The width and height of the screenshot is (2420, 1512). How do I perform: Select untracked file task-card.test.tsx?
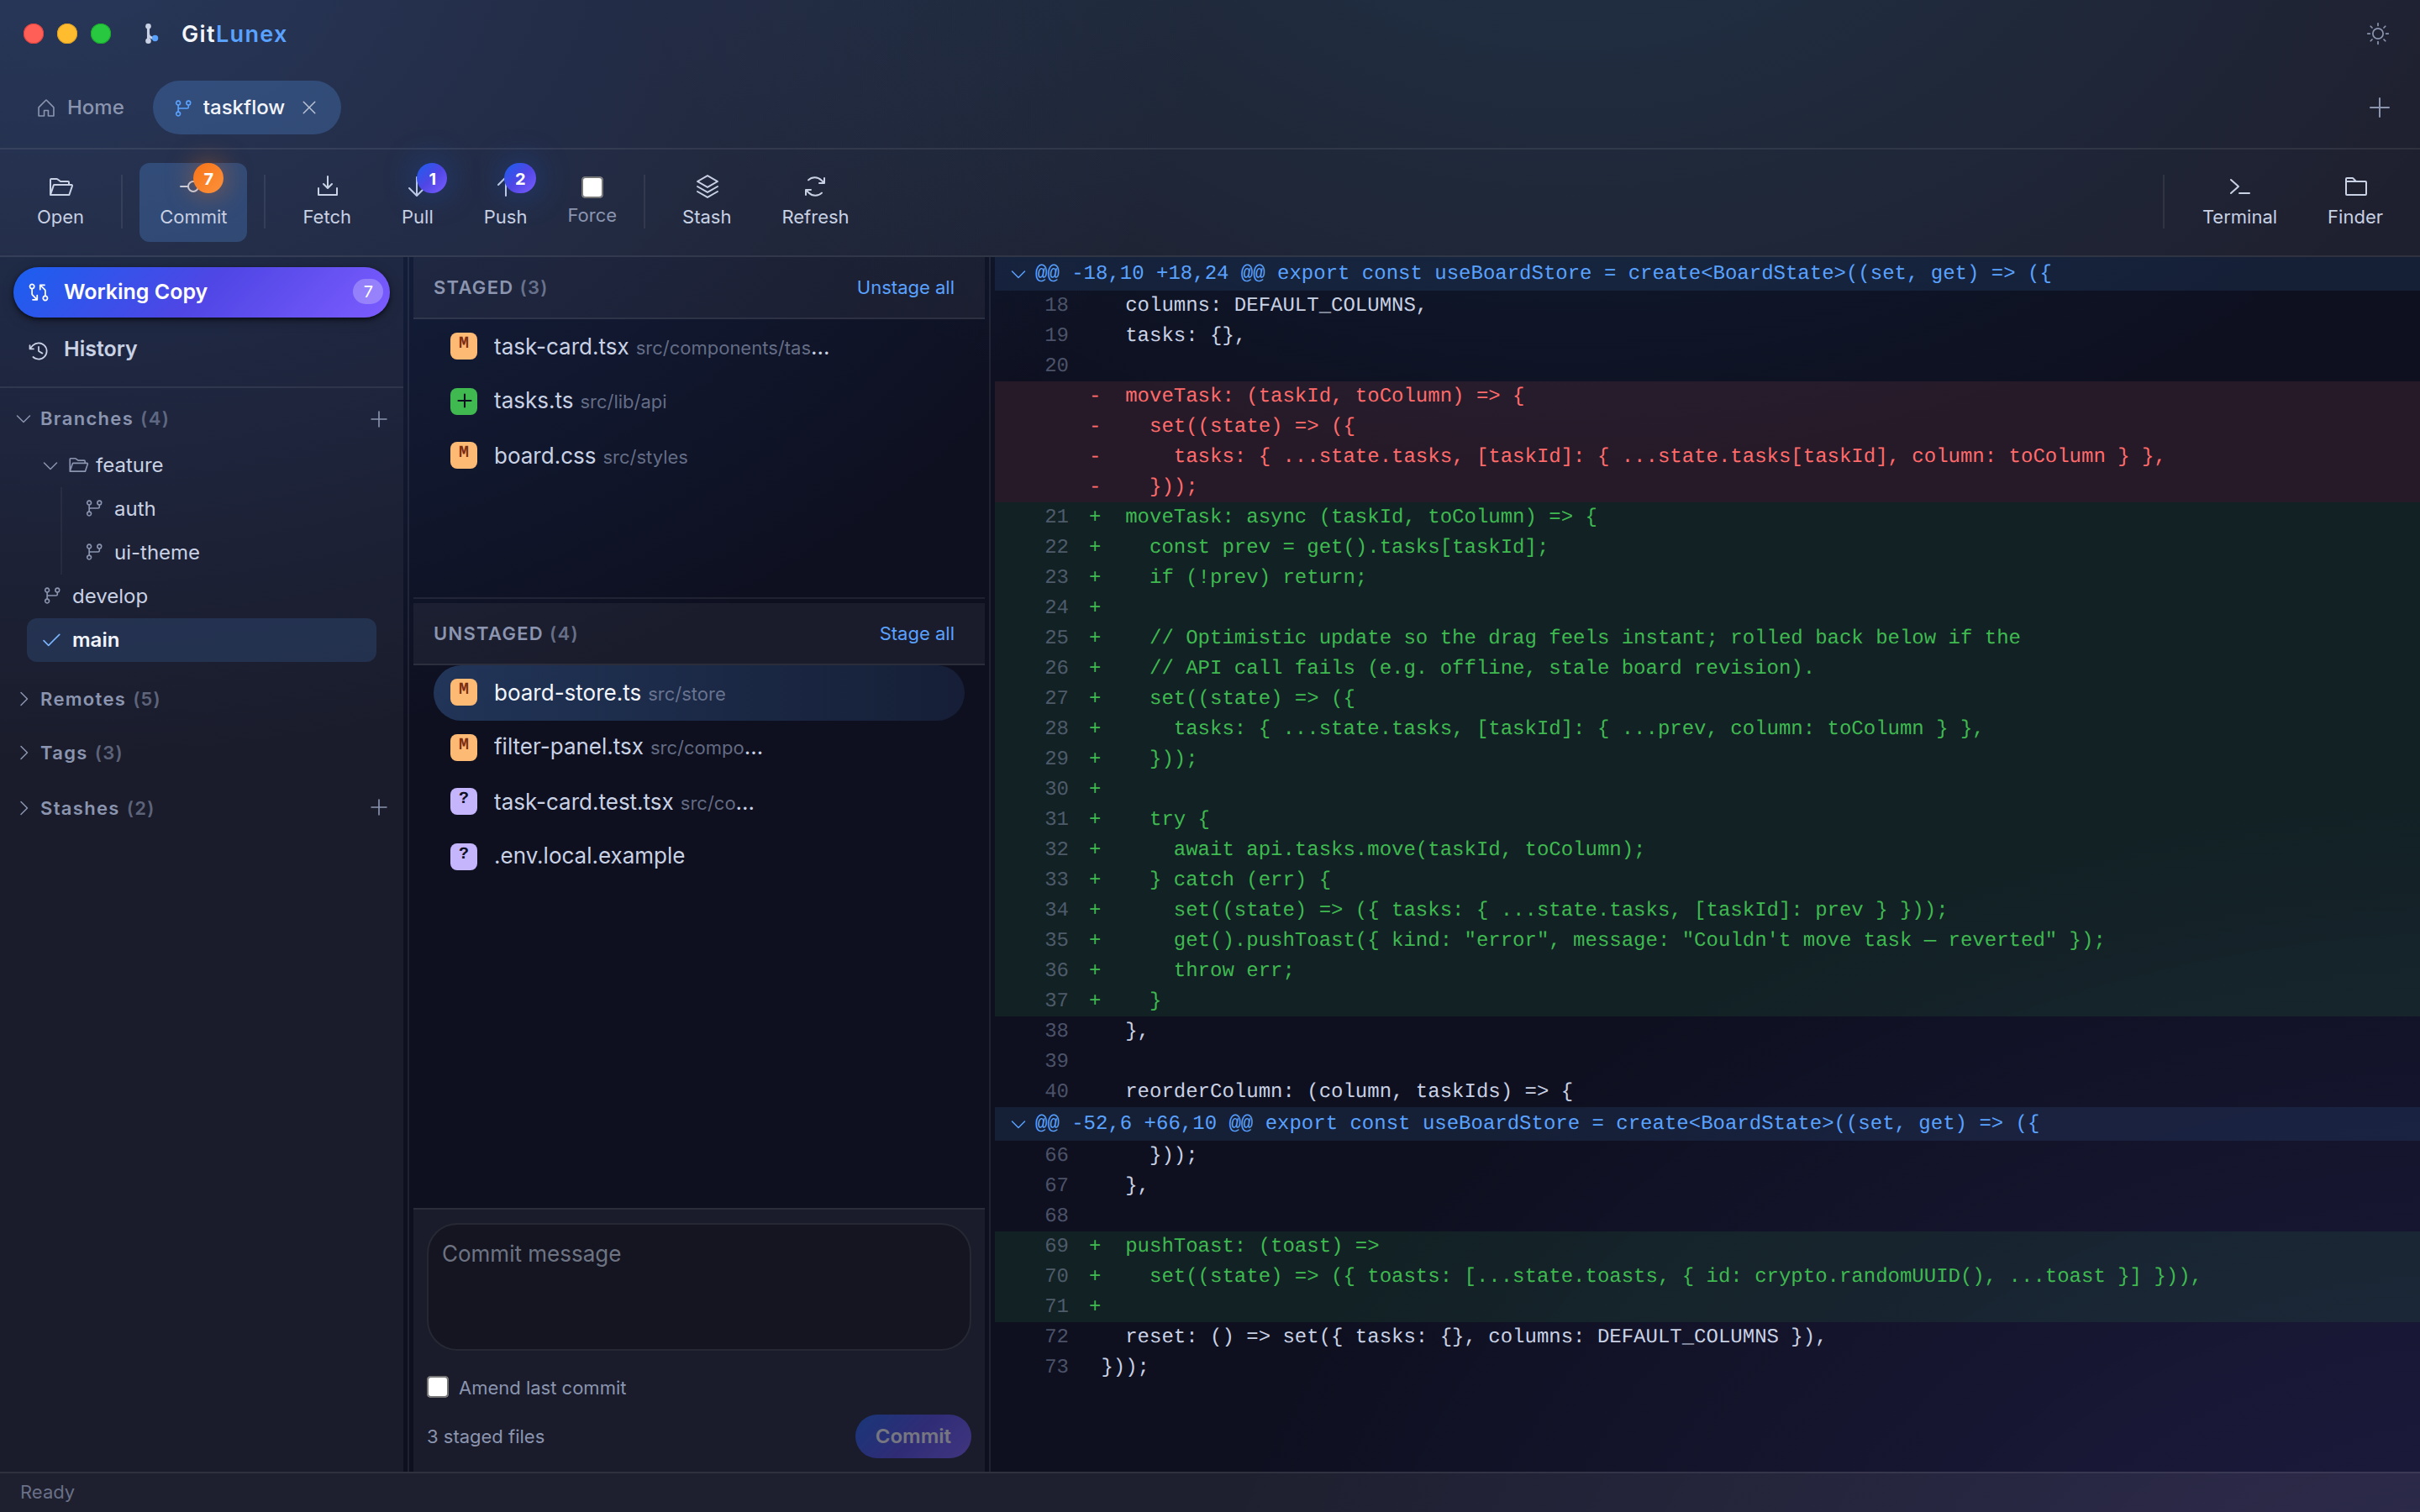click(x=699, y=802)
